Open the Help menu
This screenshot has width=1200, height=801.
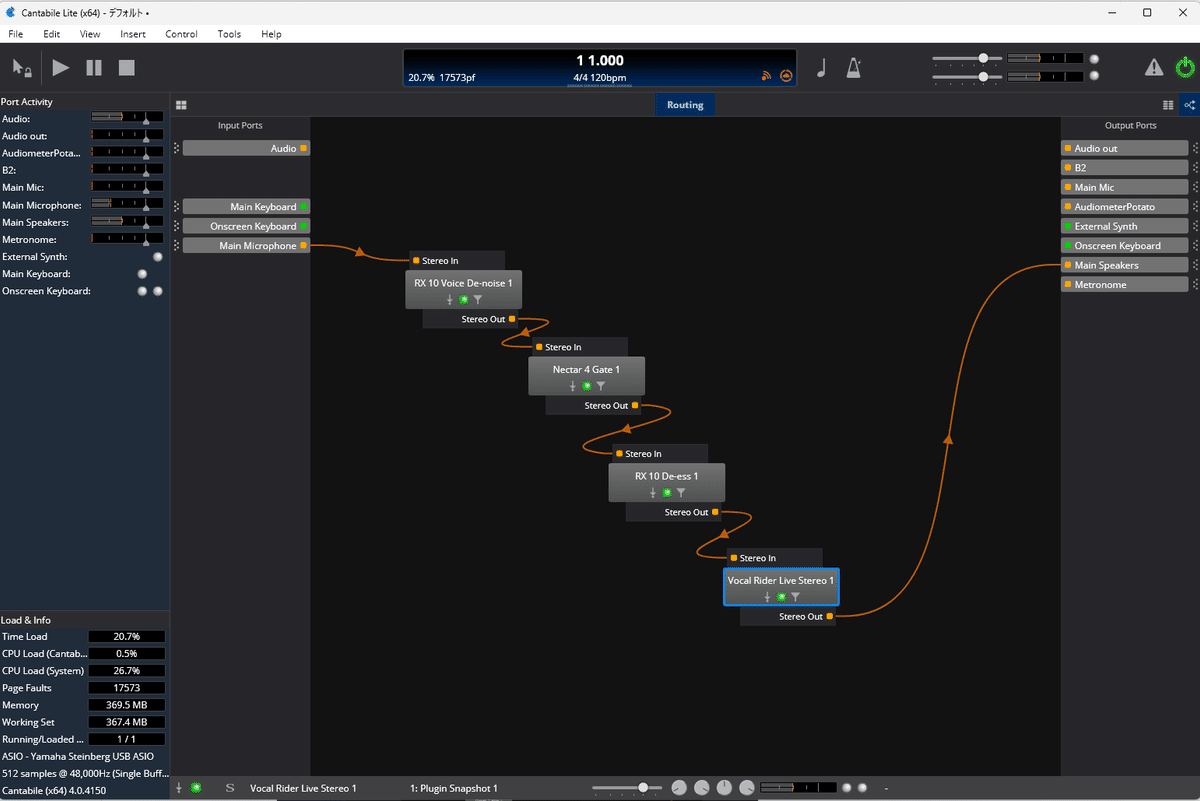[271, 34]
